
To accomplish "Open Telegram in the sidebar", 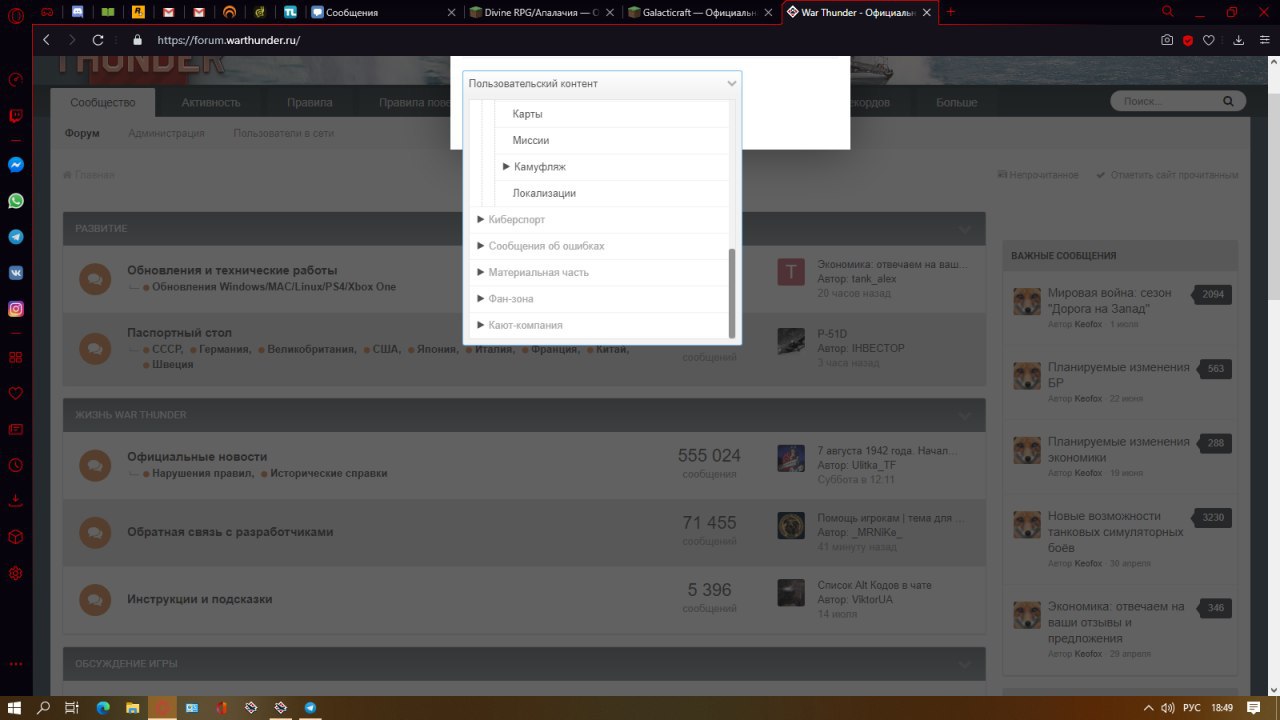I will click(x=16, y=237).
